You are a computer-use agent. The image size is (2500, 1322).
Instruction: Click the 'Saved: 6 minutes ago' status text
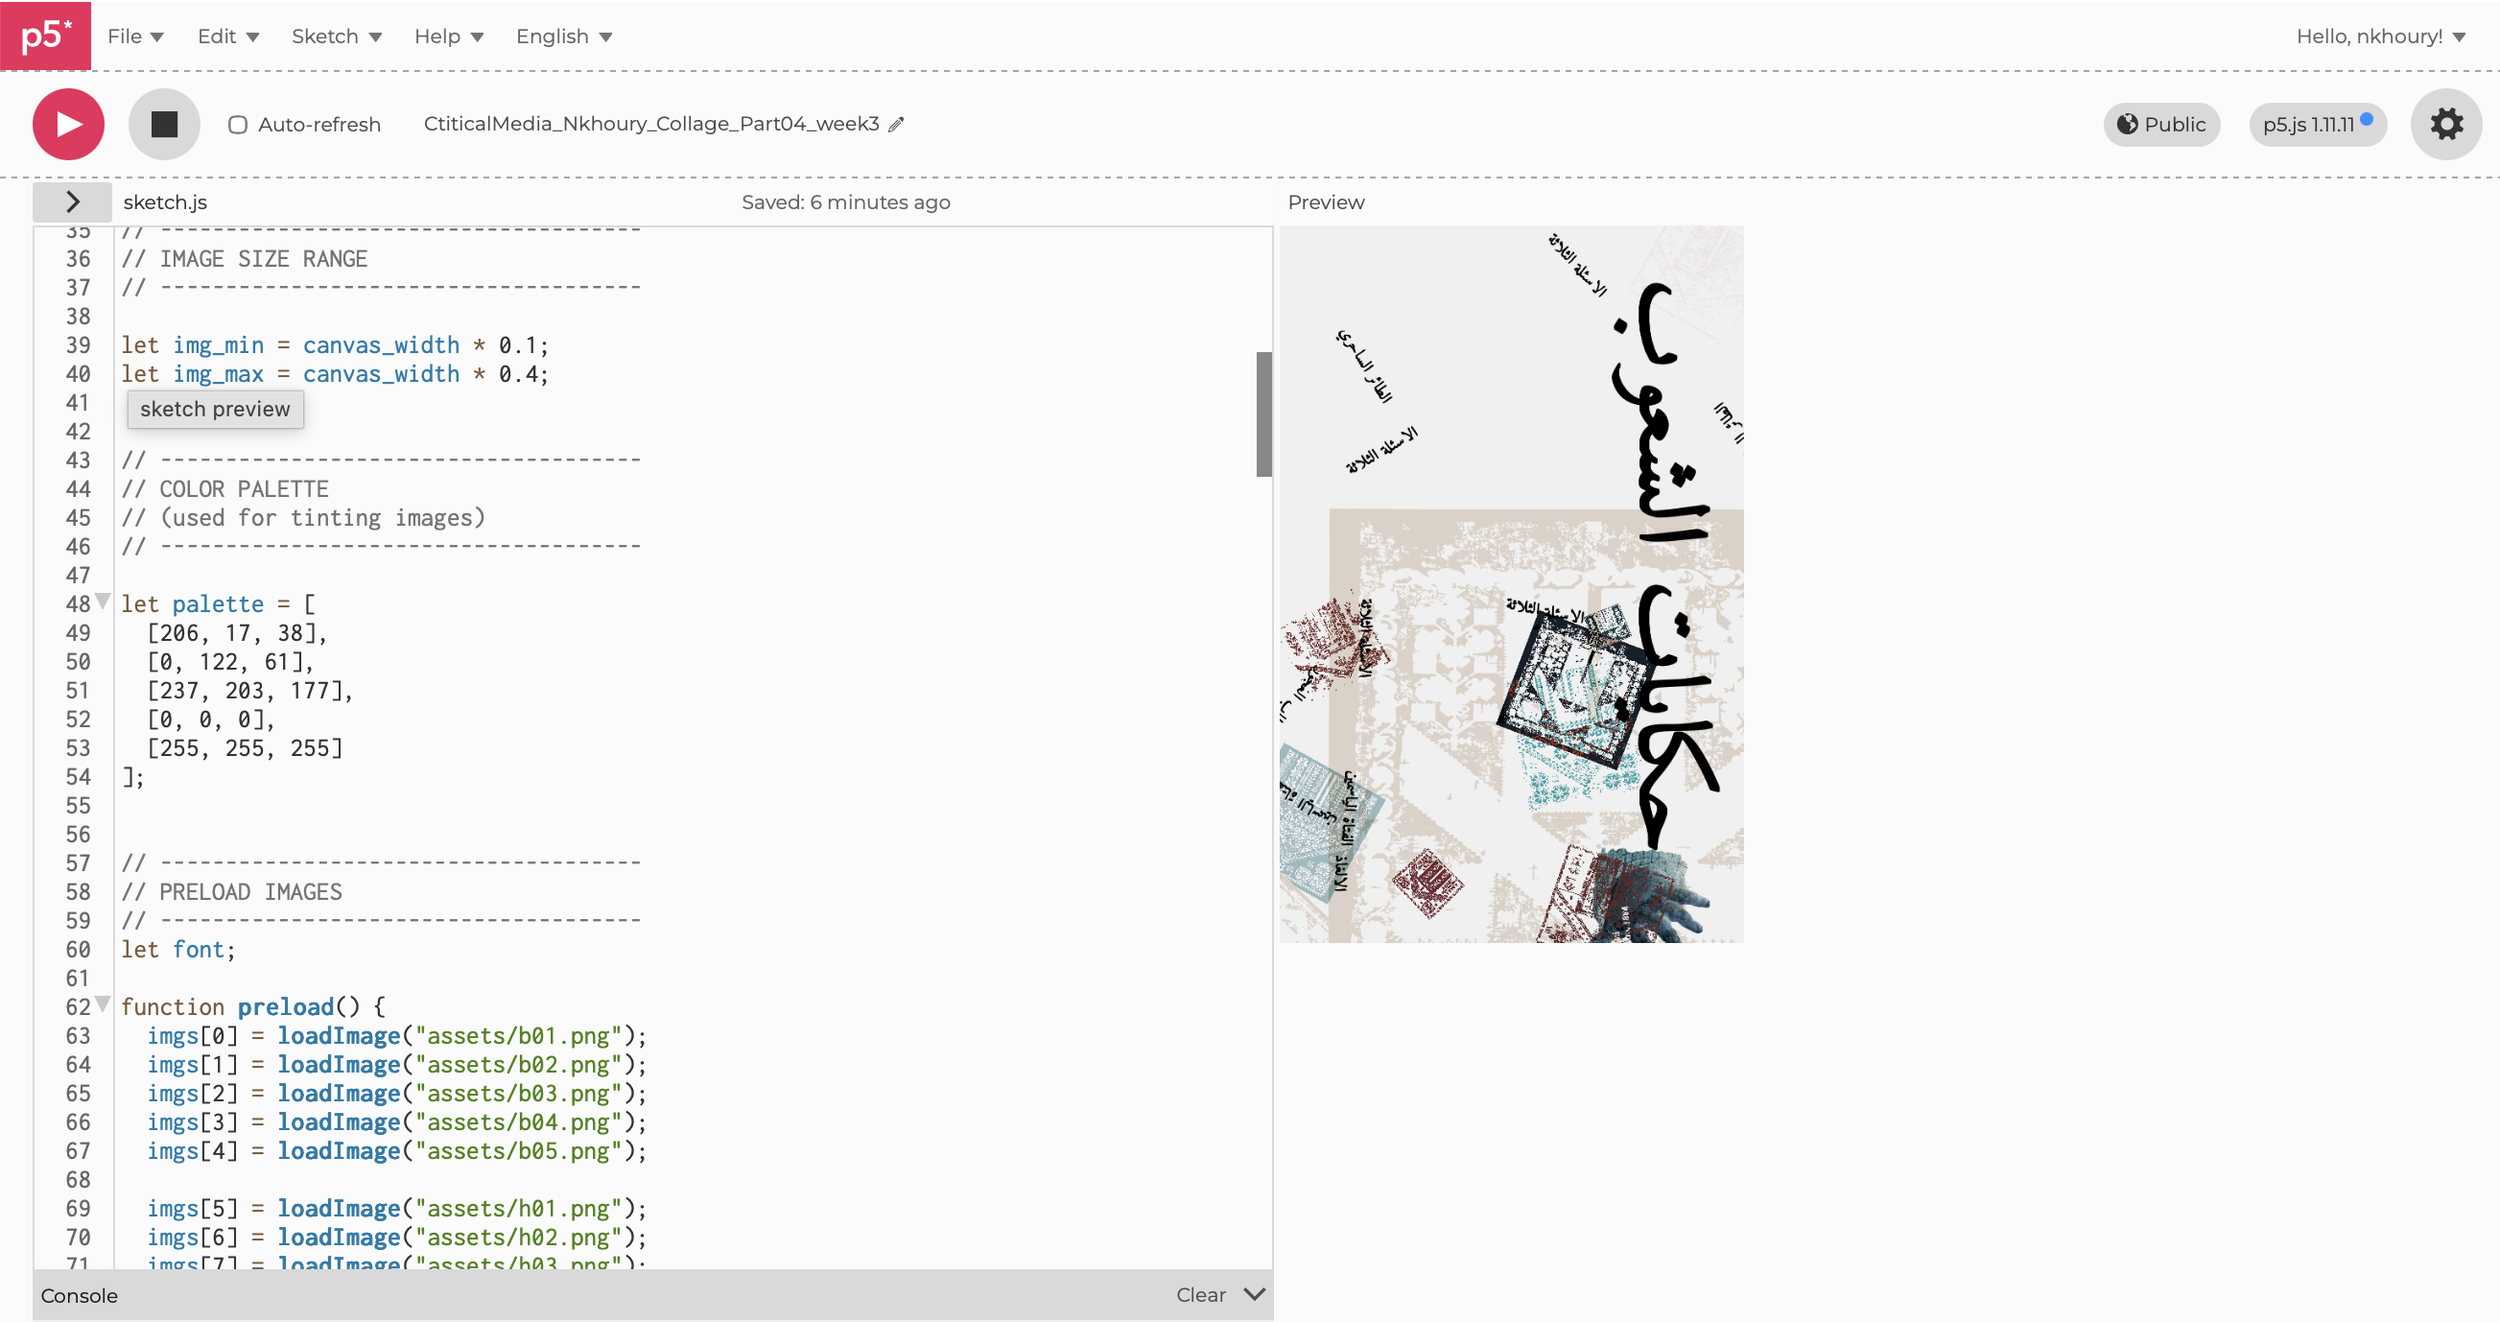pyautogui.click(x=846, y=202)
